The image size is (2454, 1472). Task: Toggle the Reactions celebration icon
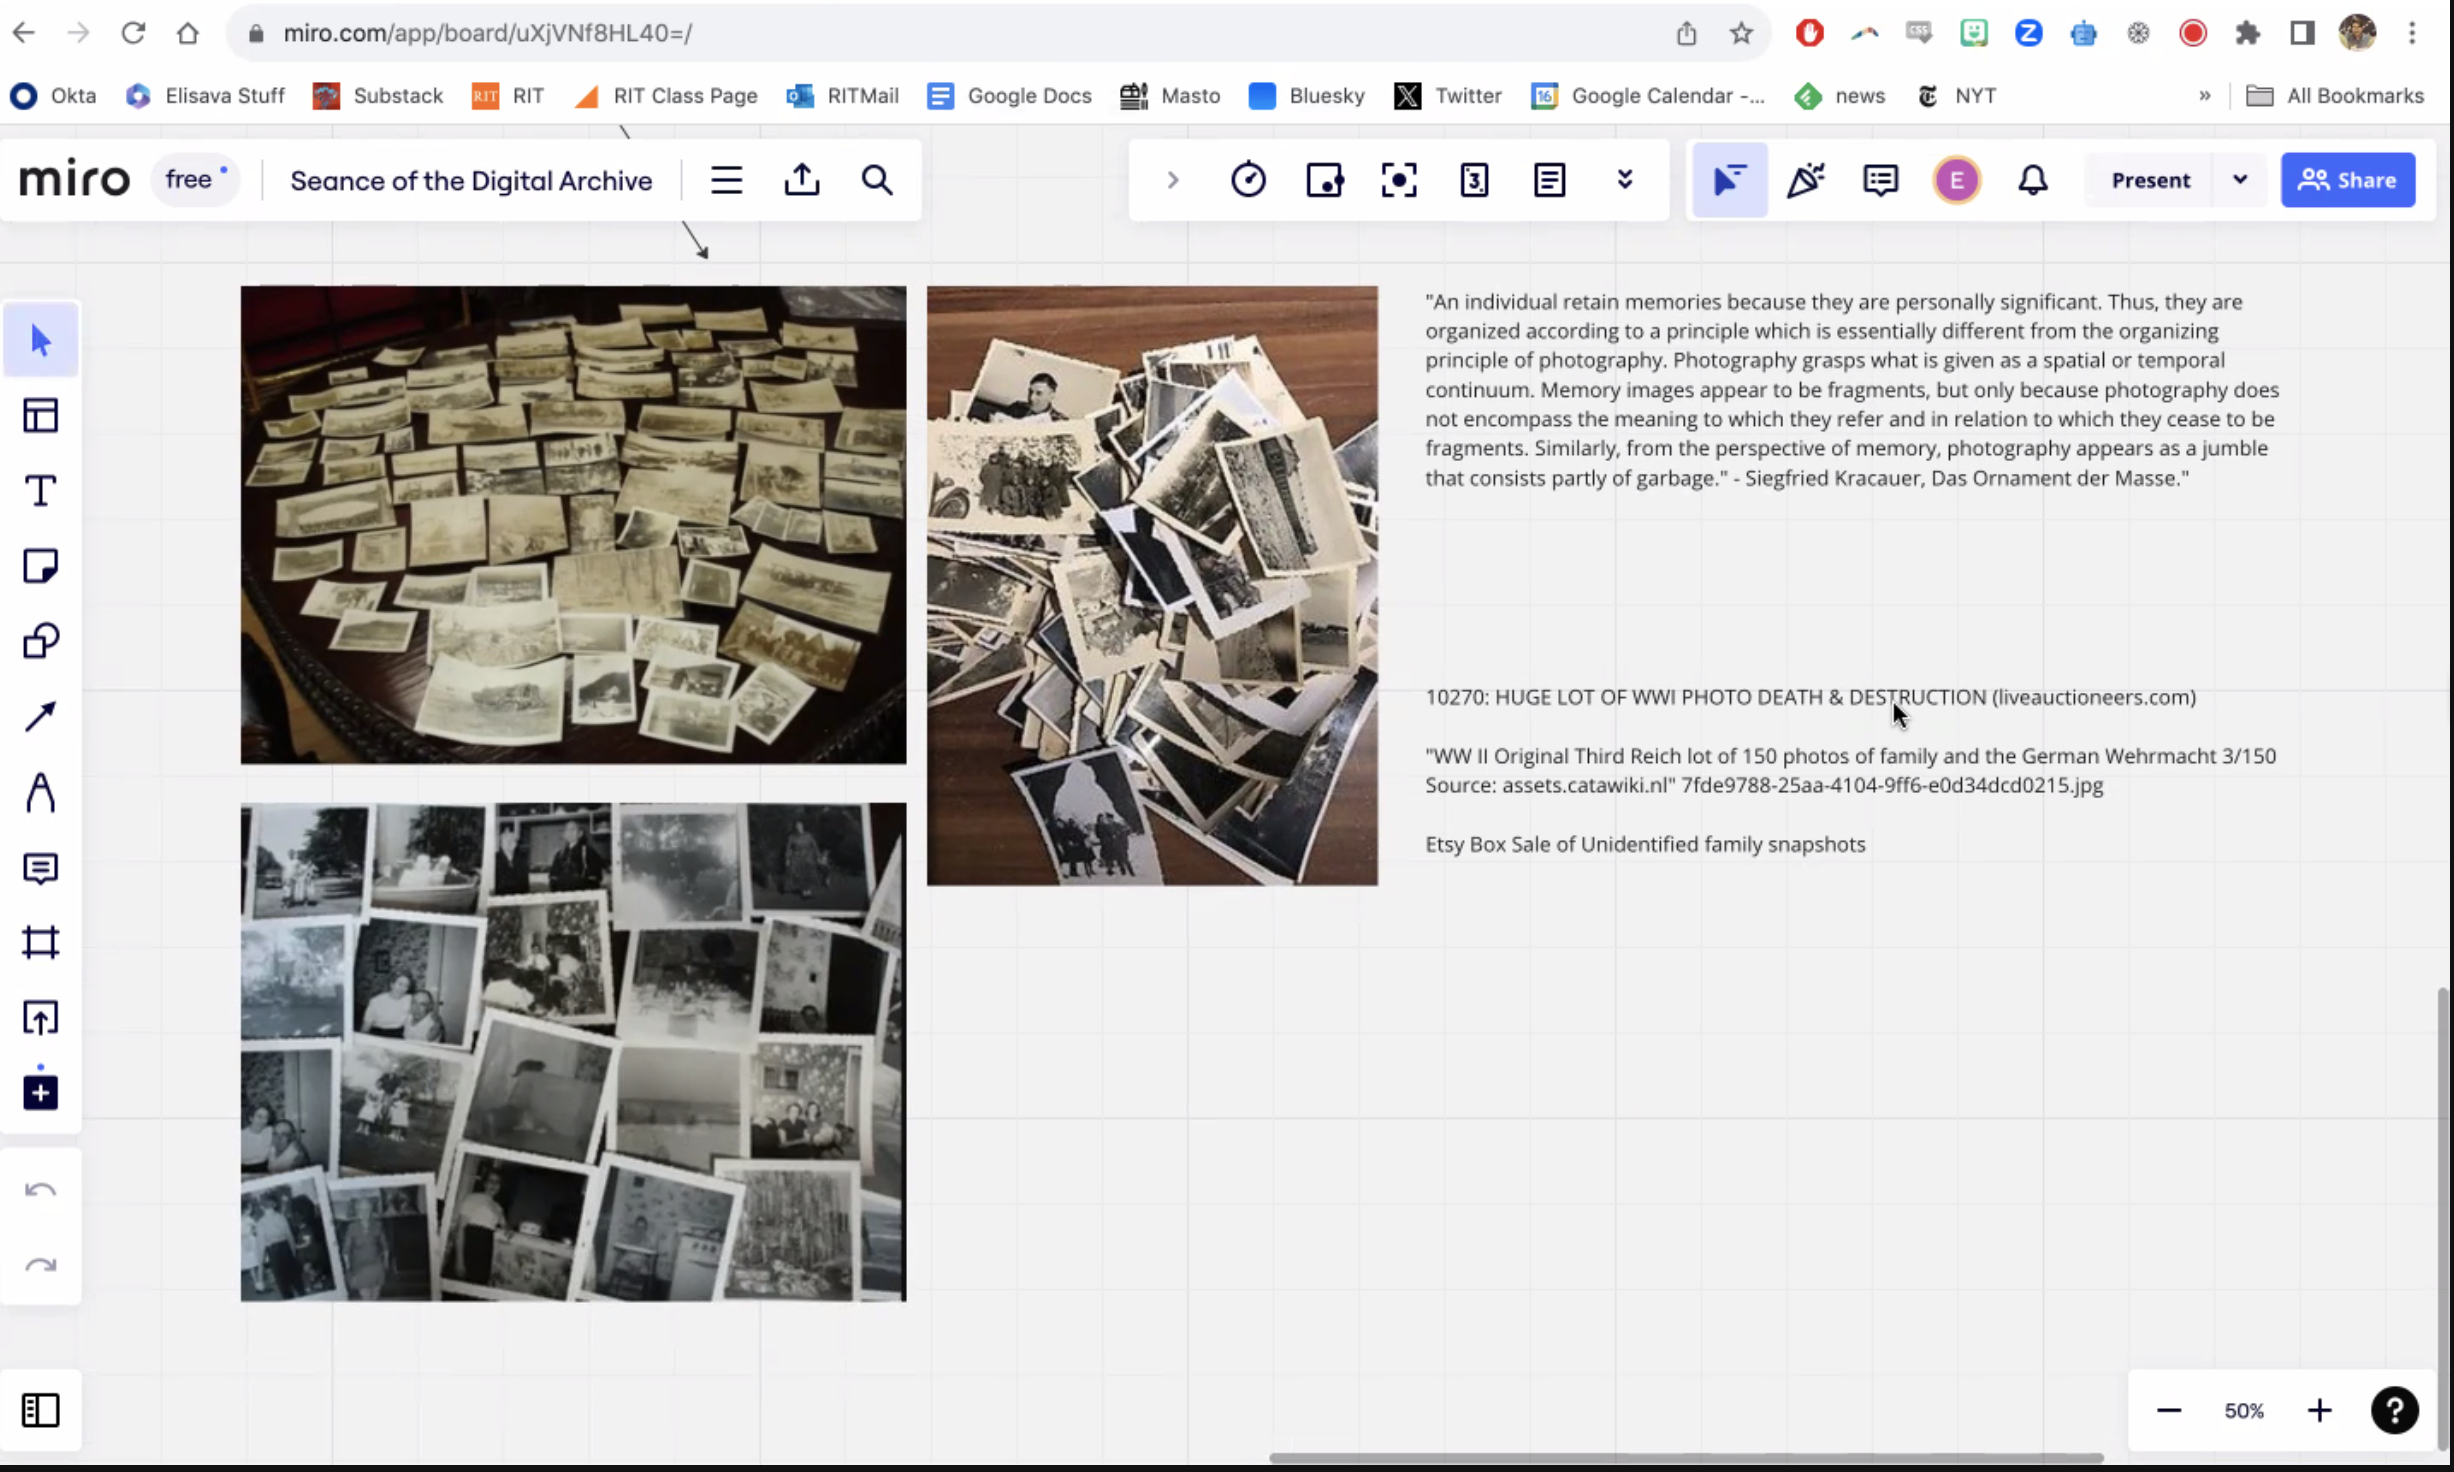tap(1805, 180)
